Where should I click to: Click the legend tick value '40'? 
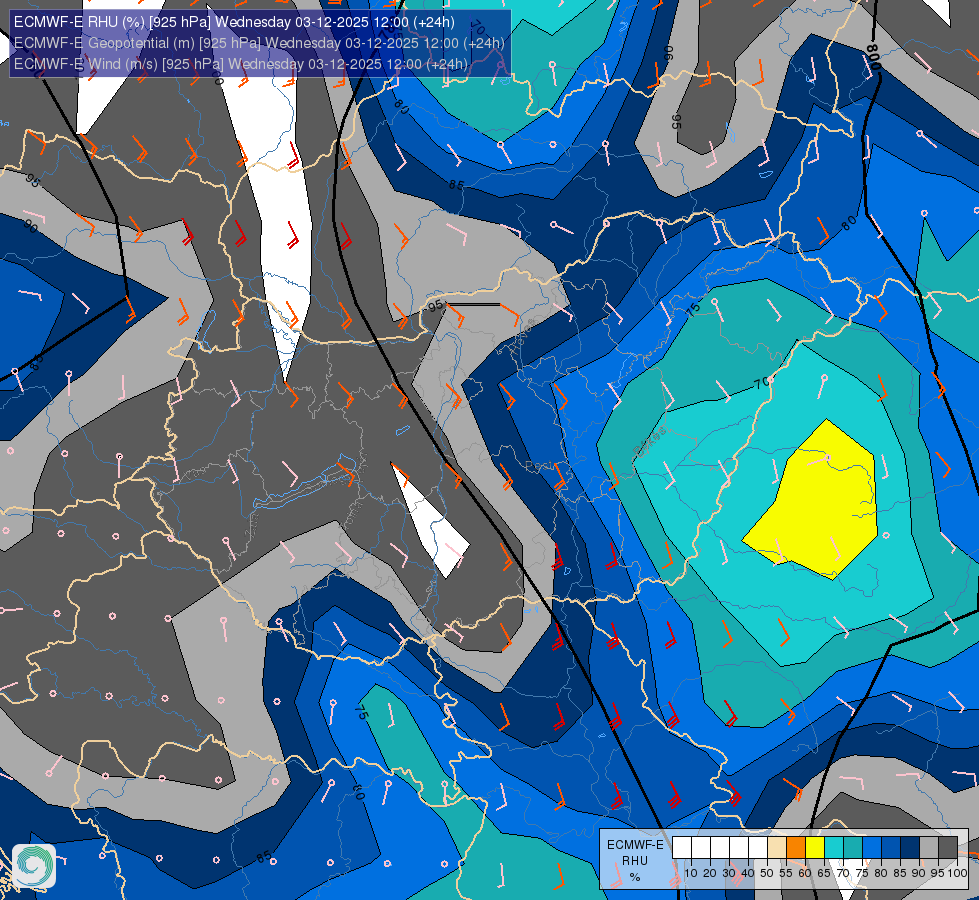coord(748,873)
